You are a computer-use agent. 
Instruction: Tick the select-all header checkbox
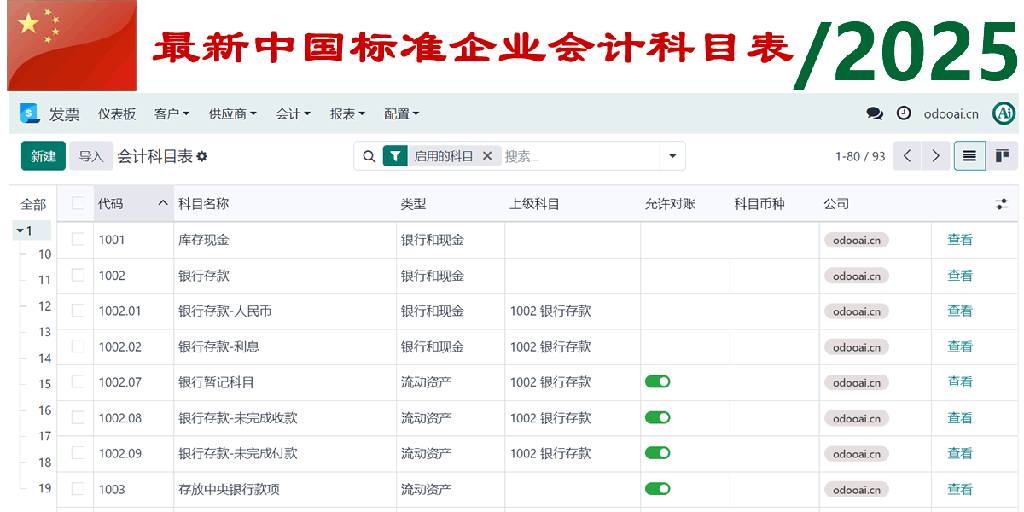point(78,204)
